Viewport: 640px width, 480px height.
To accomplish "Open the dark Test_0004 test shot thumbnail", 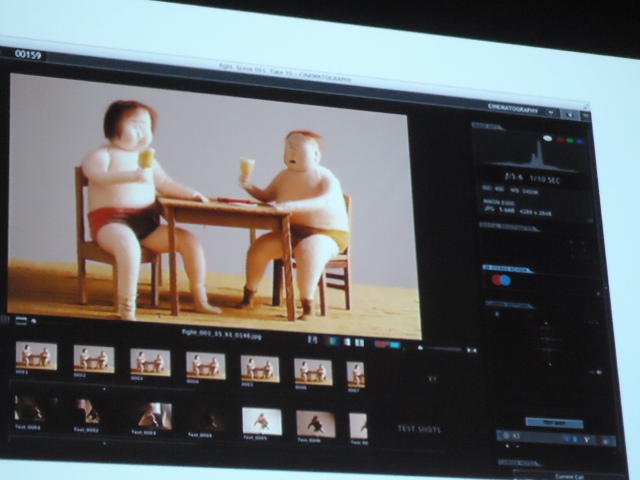I will (x=207, y=419).
